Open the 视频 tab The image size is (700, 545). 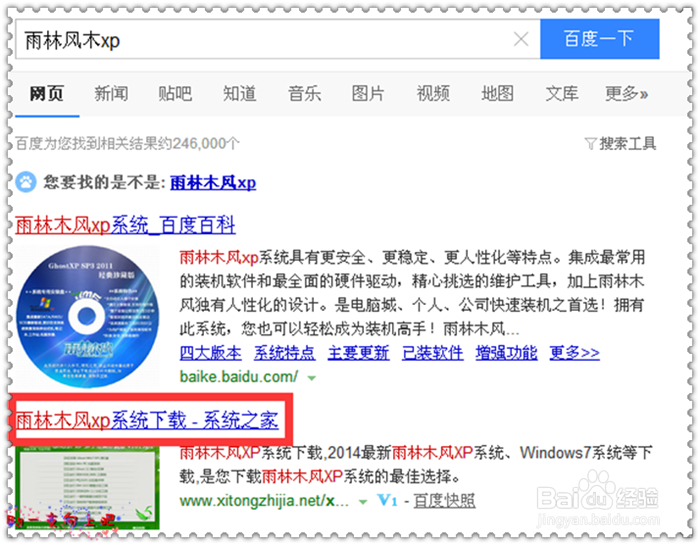[x=433, y=94]
